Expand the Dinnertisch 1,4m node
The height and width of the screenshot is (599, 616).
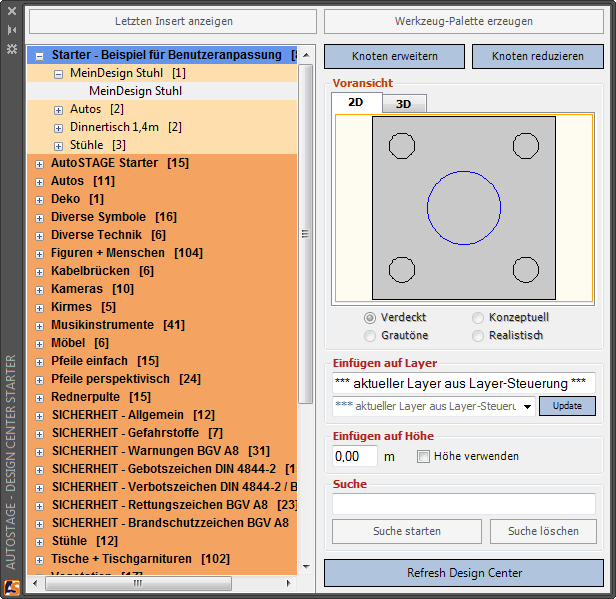click(x=58, y=127)
